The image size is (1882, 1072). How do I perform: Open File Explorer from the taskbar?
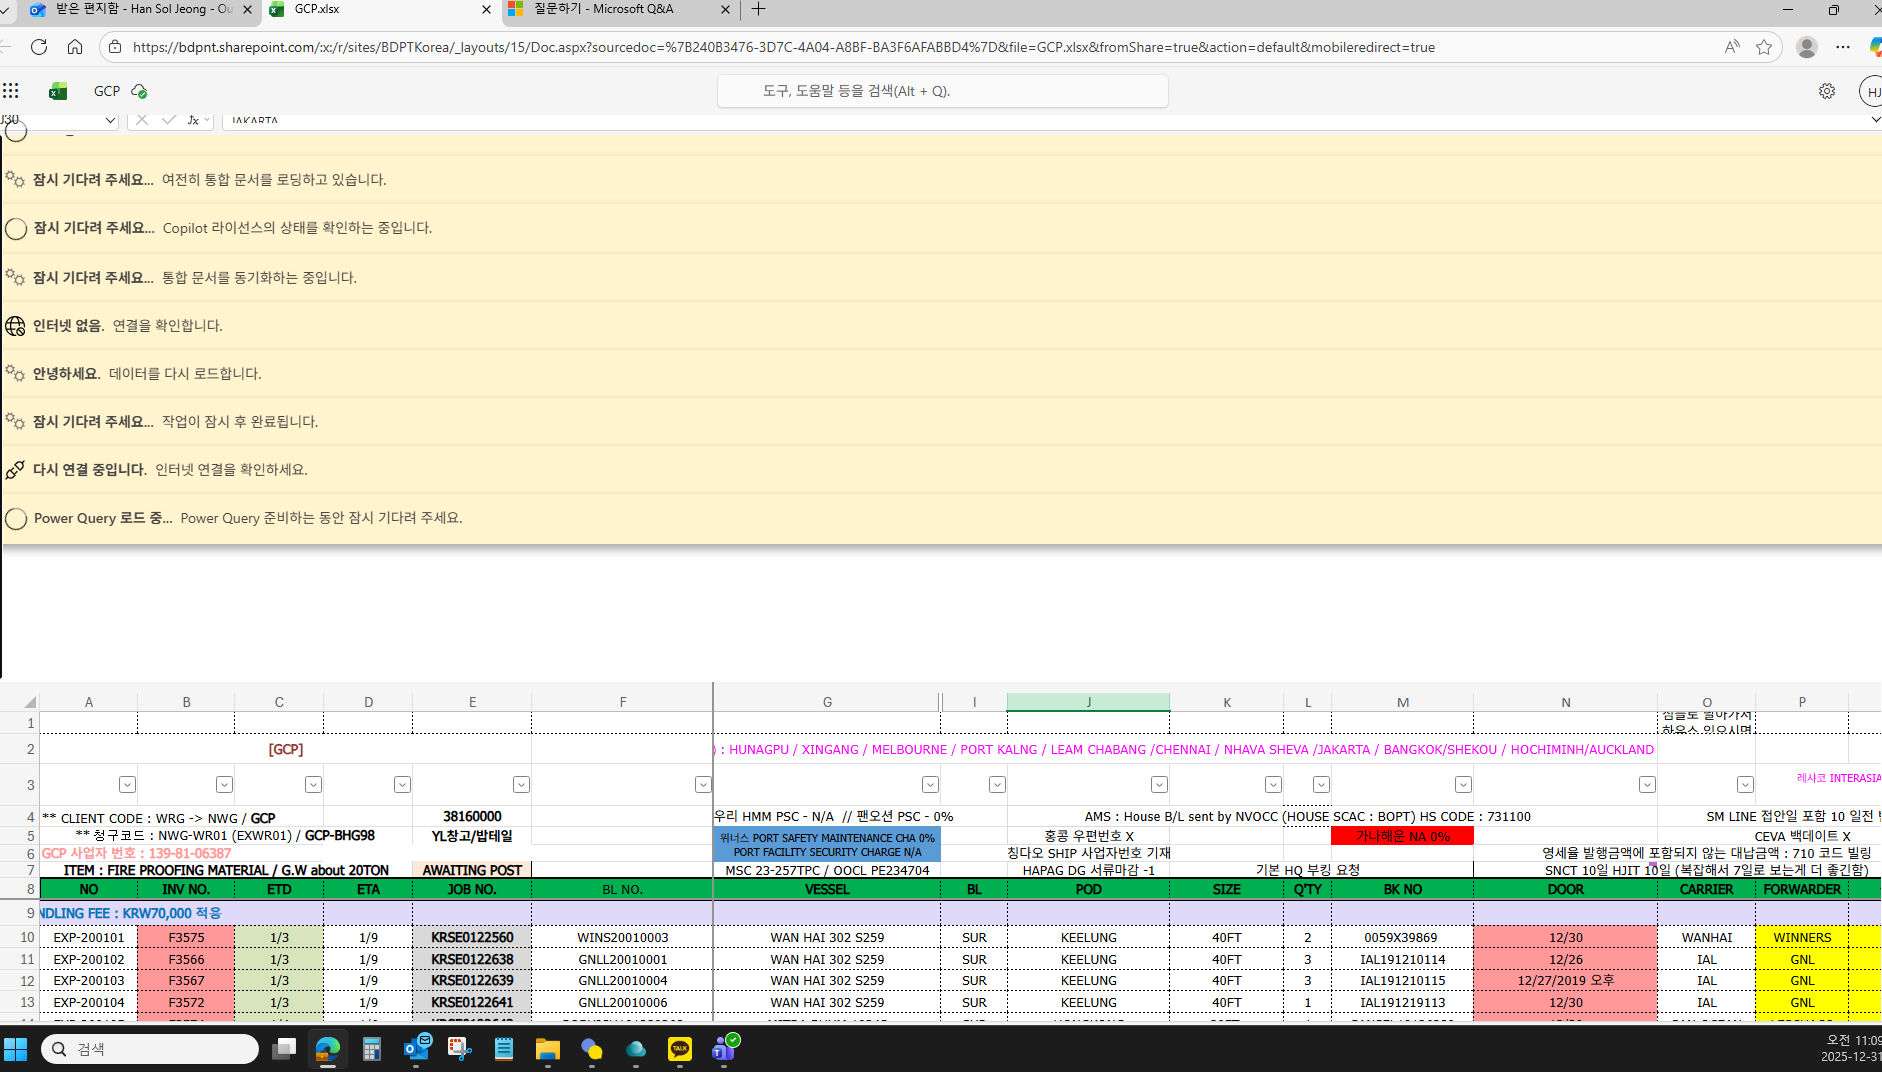[x=548, y=1048]
